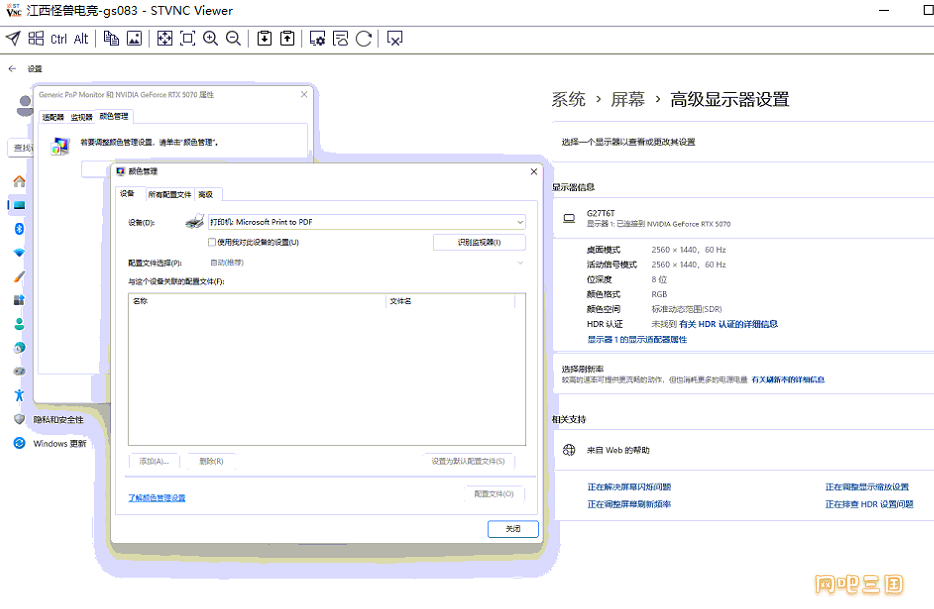Go back with the Settings arrow
The image size is (934, 609).
click(12, 69)
